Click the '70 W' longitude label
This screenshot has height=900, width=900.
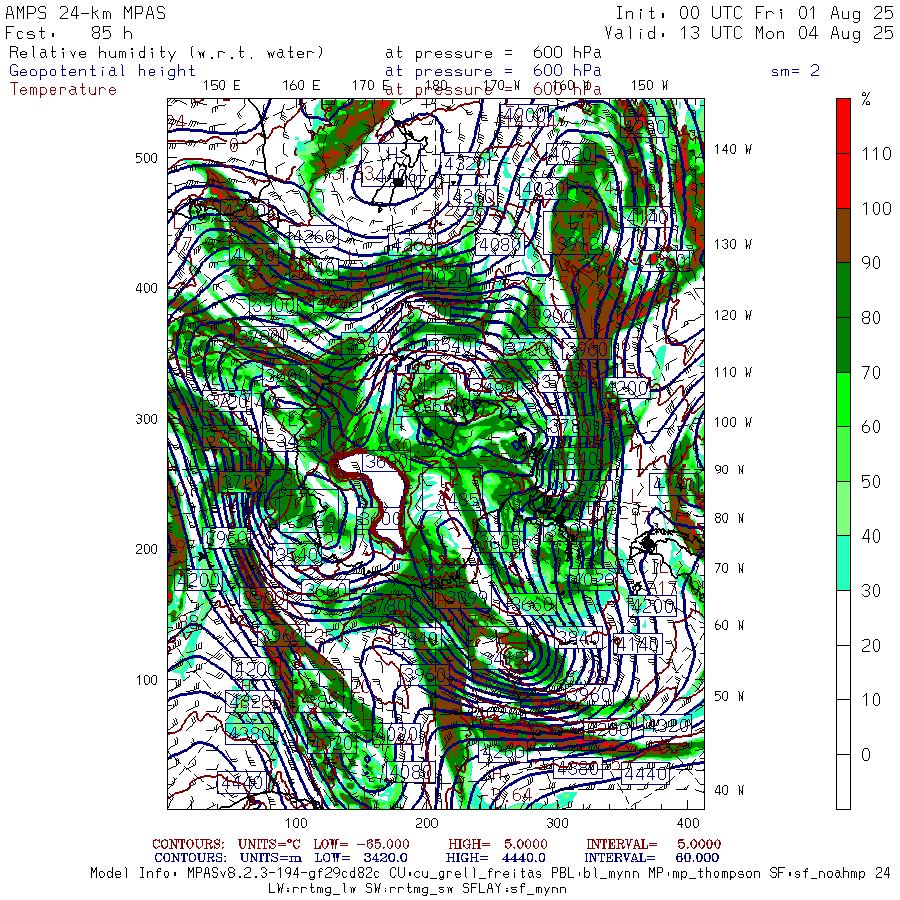point(729,568)
